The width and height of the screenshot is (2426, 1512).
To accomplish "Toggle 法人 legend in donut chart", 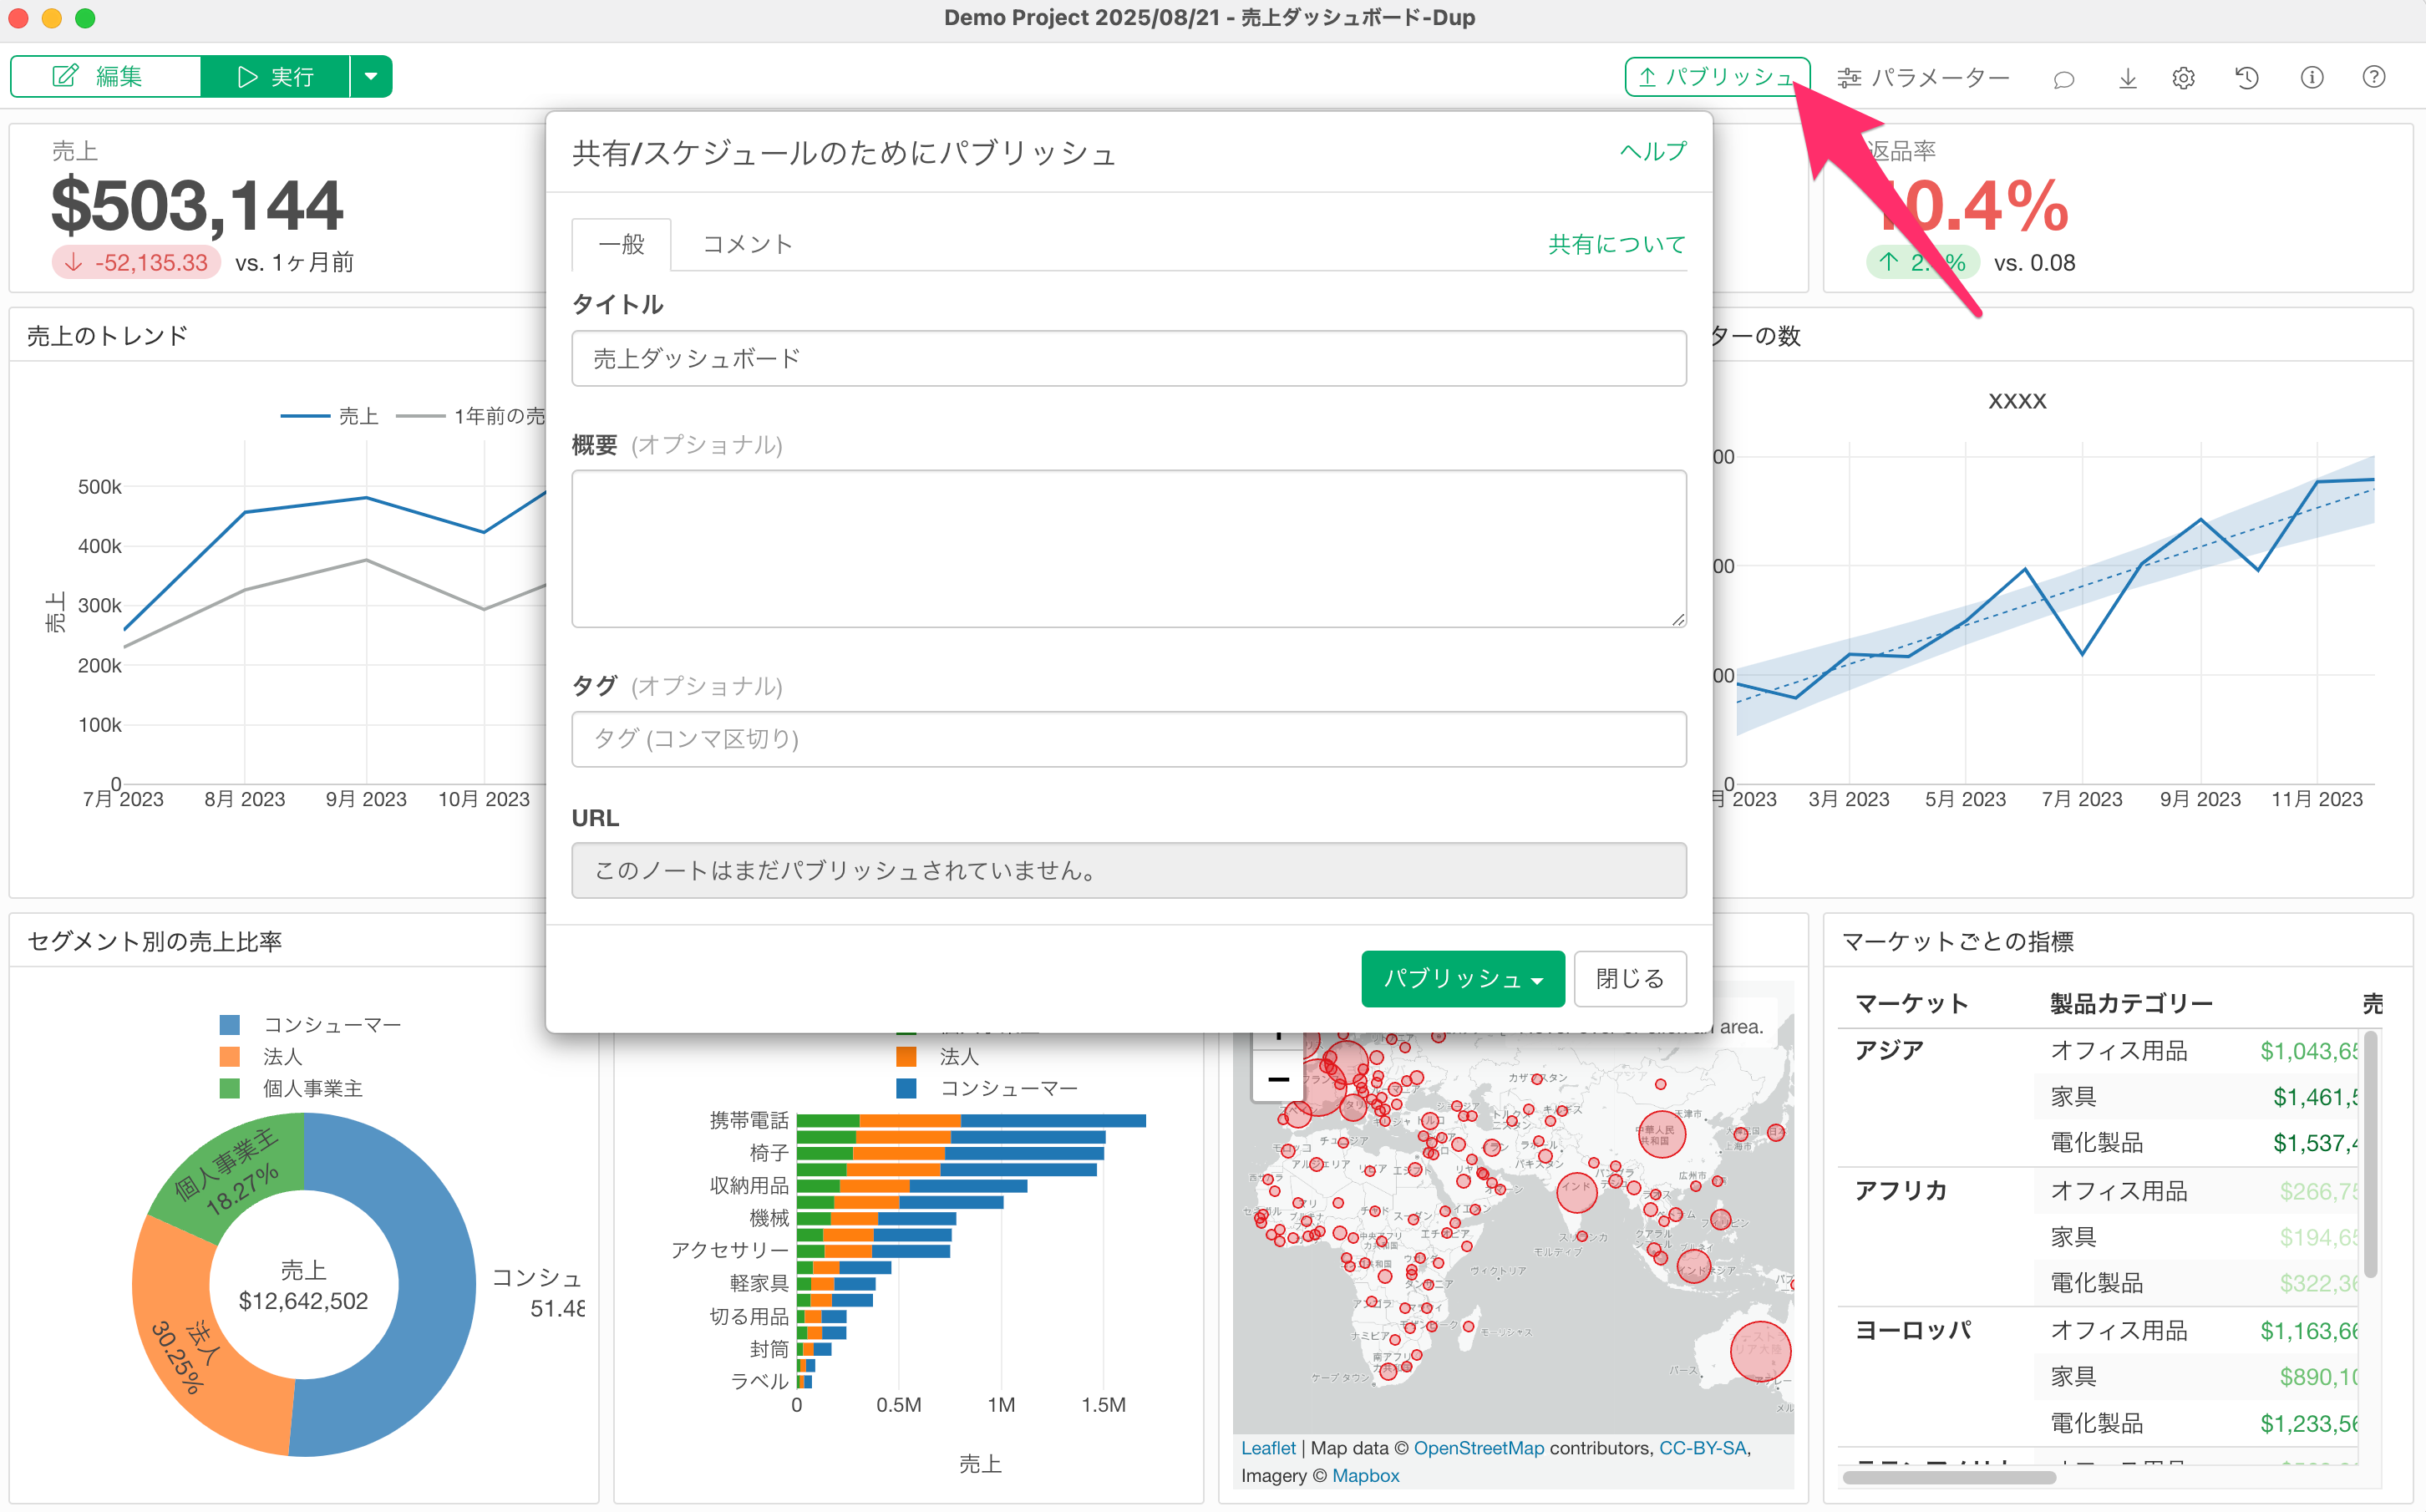I will pos(282,1057).
